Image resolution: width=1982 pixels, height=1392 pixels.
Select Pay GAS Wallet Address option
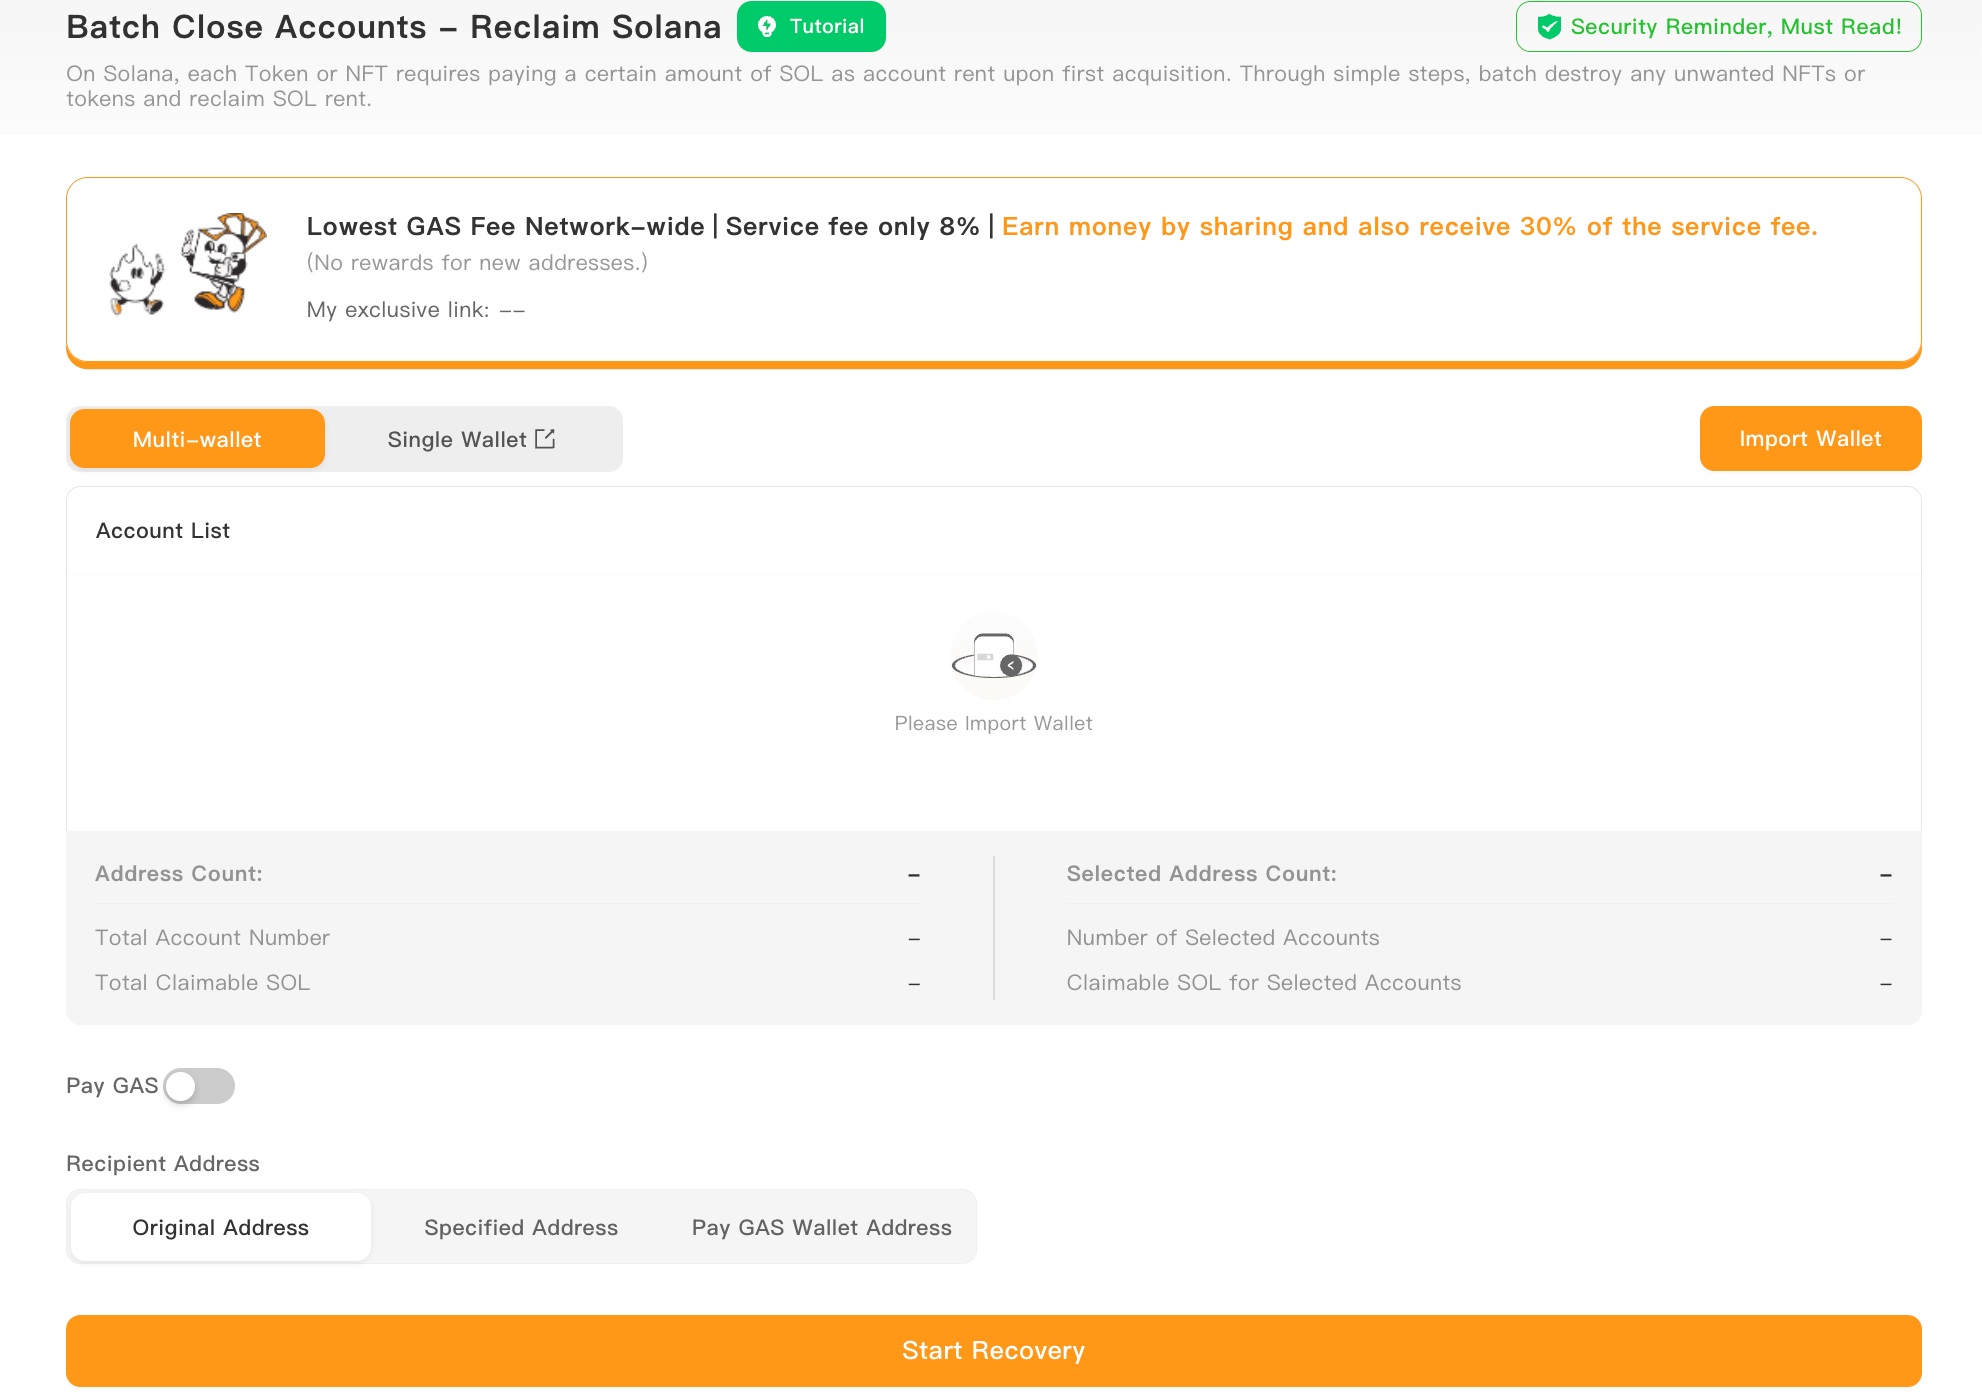(x=822, y=1227)
